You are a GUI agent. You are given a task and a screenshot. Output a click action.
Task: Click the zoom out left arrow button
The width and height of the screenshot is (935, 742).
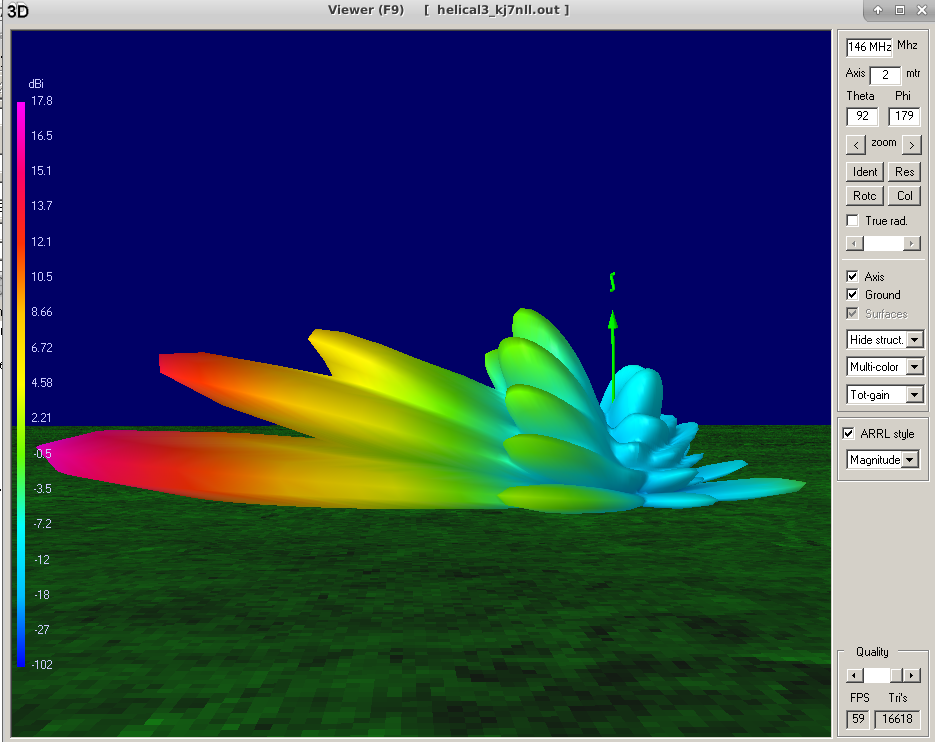tap(856, 145)
